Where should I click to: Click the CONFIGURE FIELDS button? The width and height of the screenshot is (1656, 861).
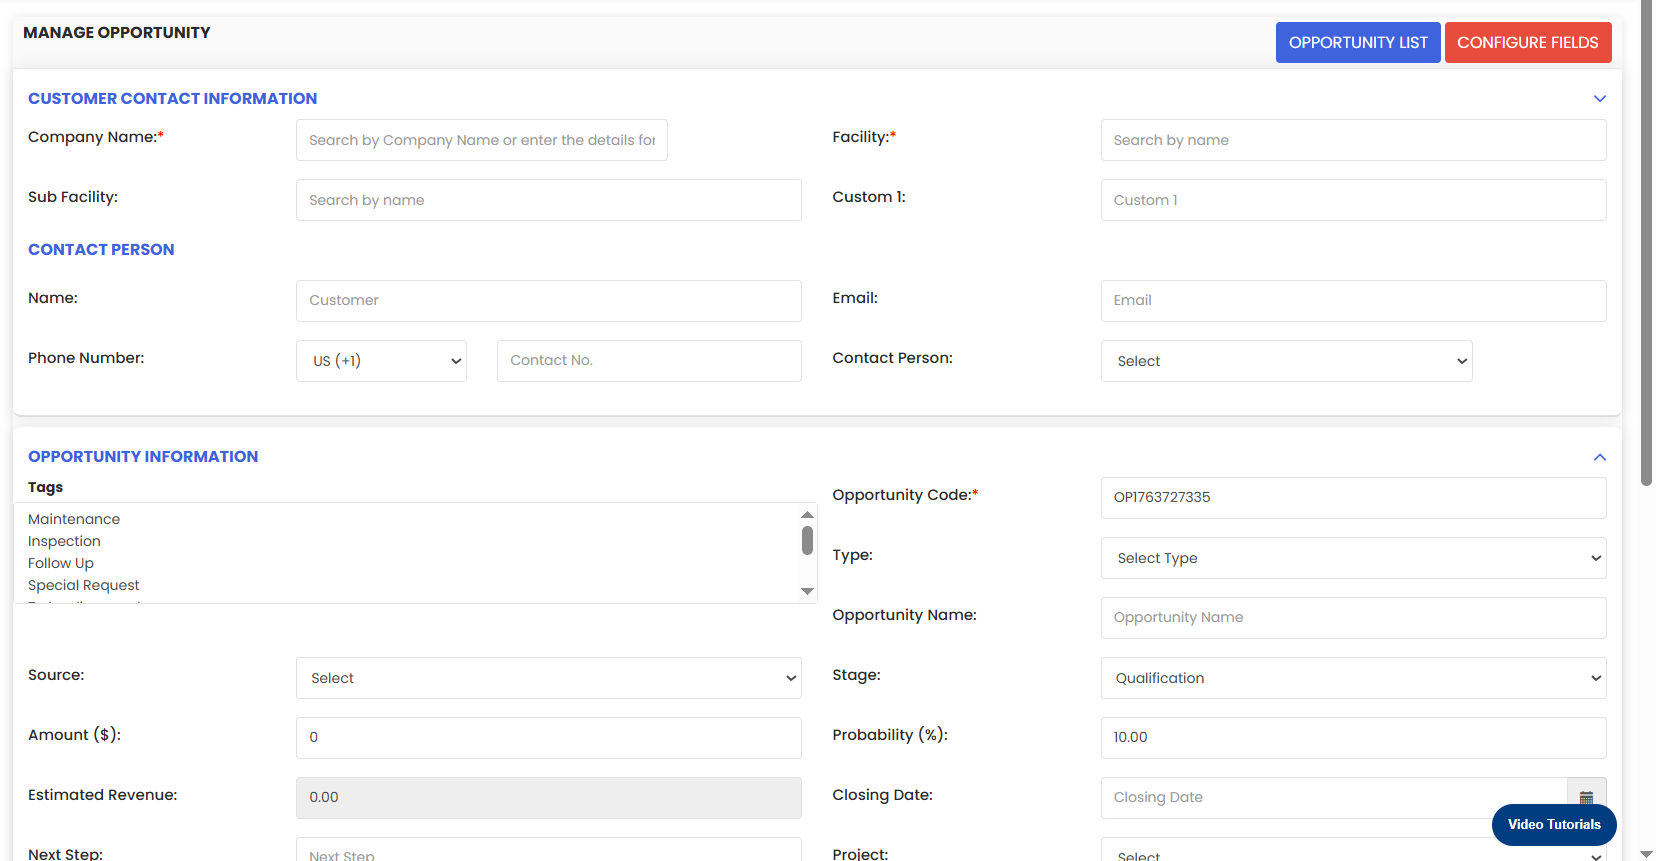pyautogui.click(x=1528, y=42)
